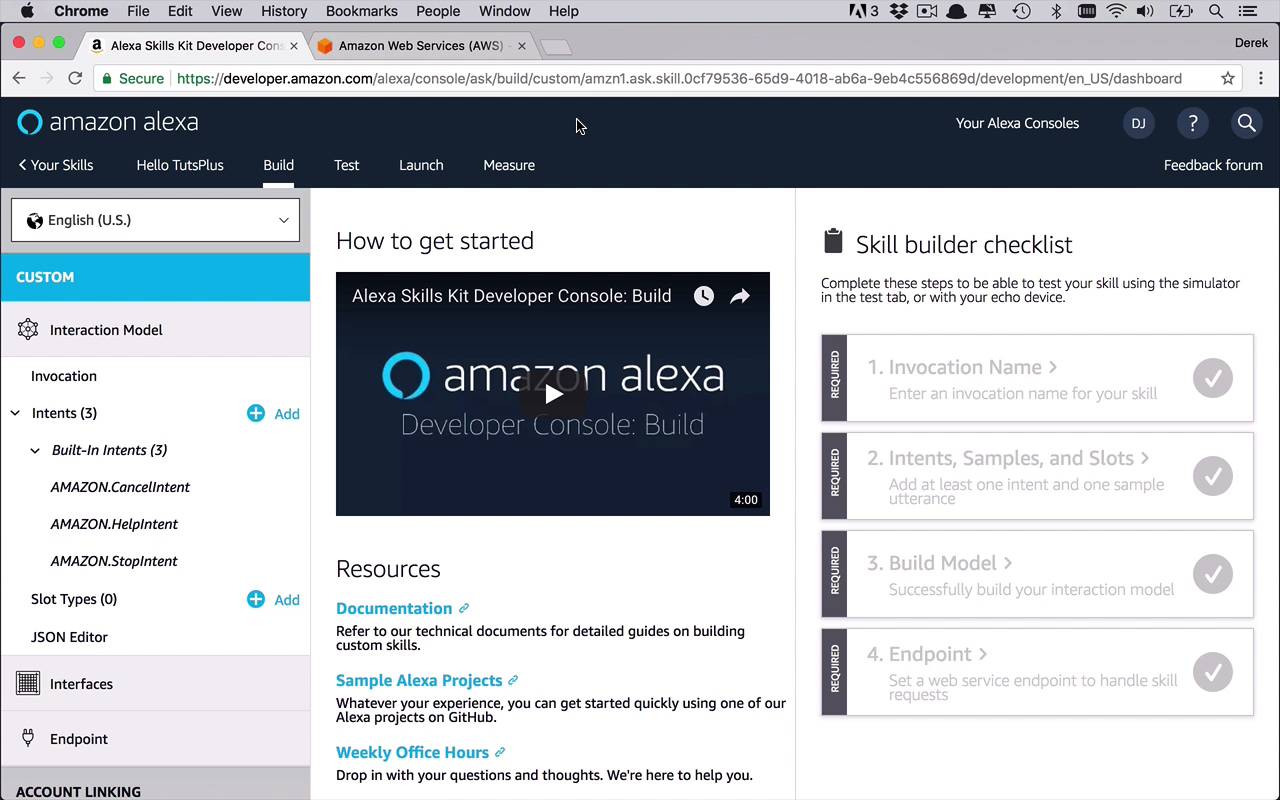Image resolution: width=1280 pixels, height=800 pixels.
Task: Open the DJ user profile menu
Action: pos(1138,123)
